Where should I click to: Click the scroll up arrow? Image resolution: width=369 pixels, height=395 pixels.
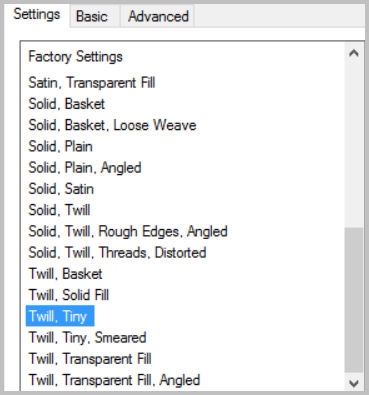[354, 53]
